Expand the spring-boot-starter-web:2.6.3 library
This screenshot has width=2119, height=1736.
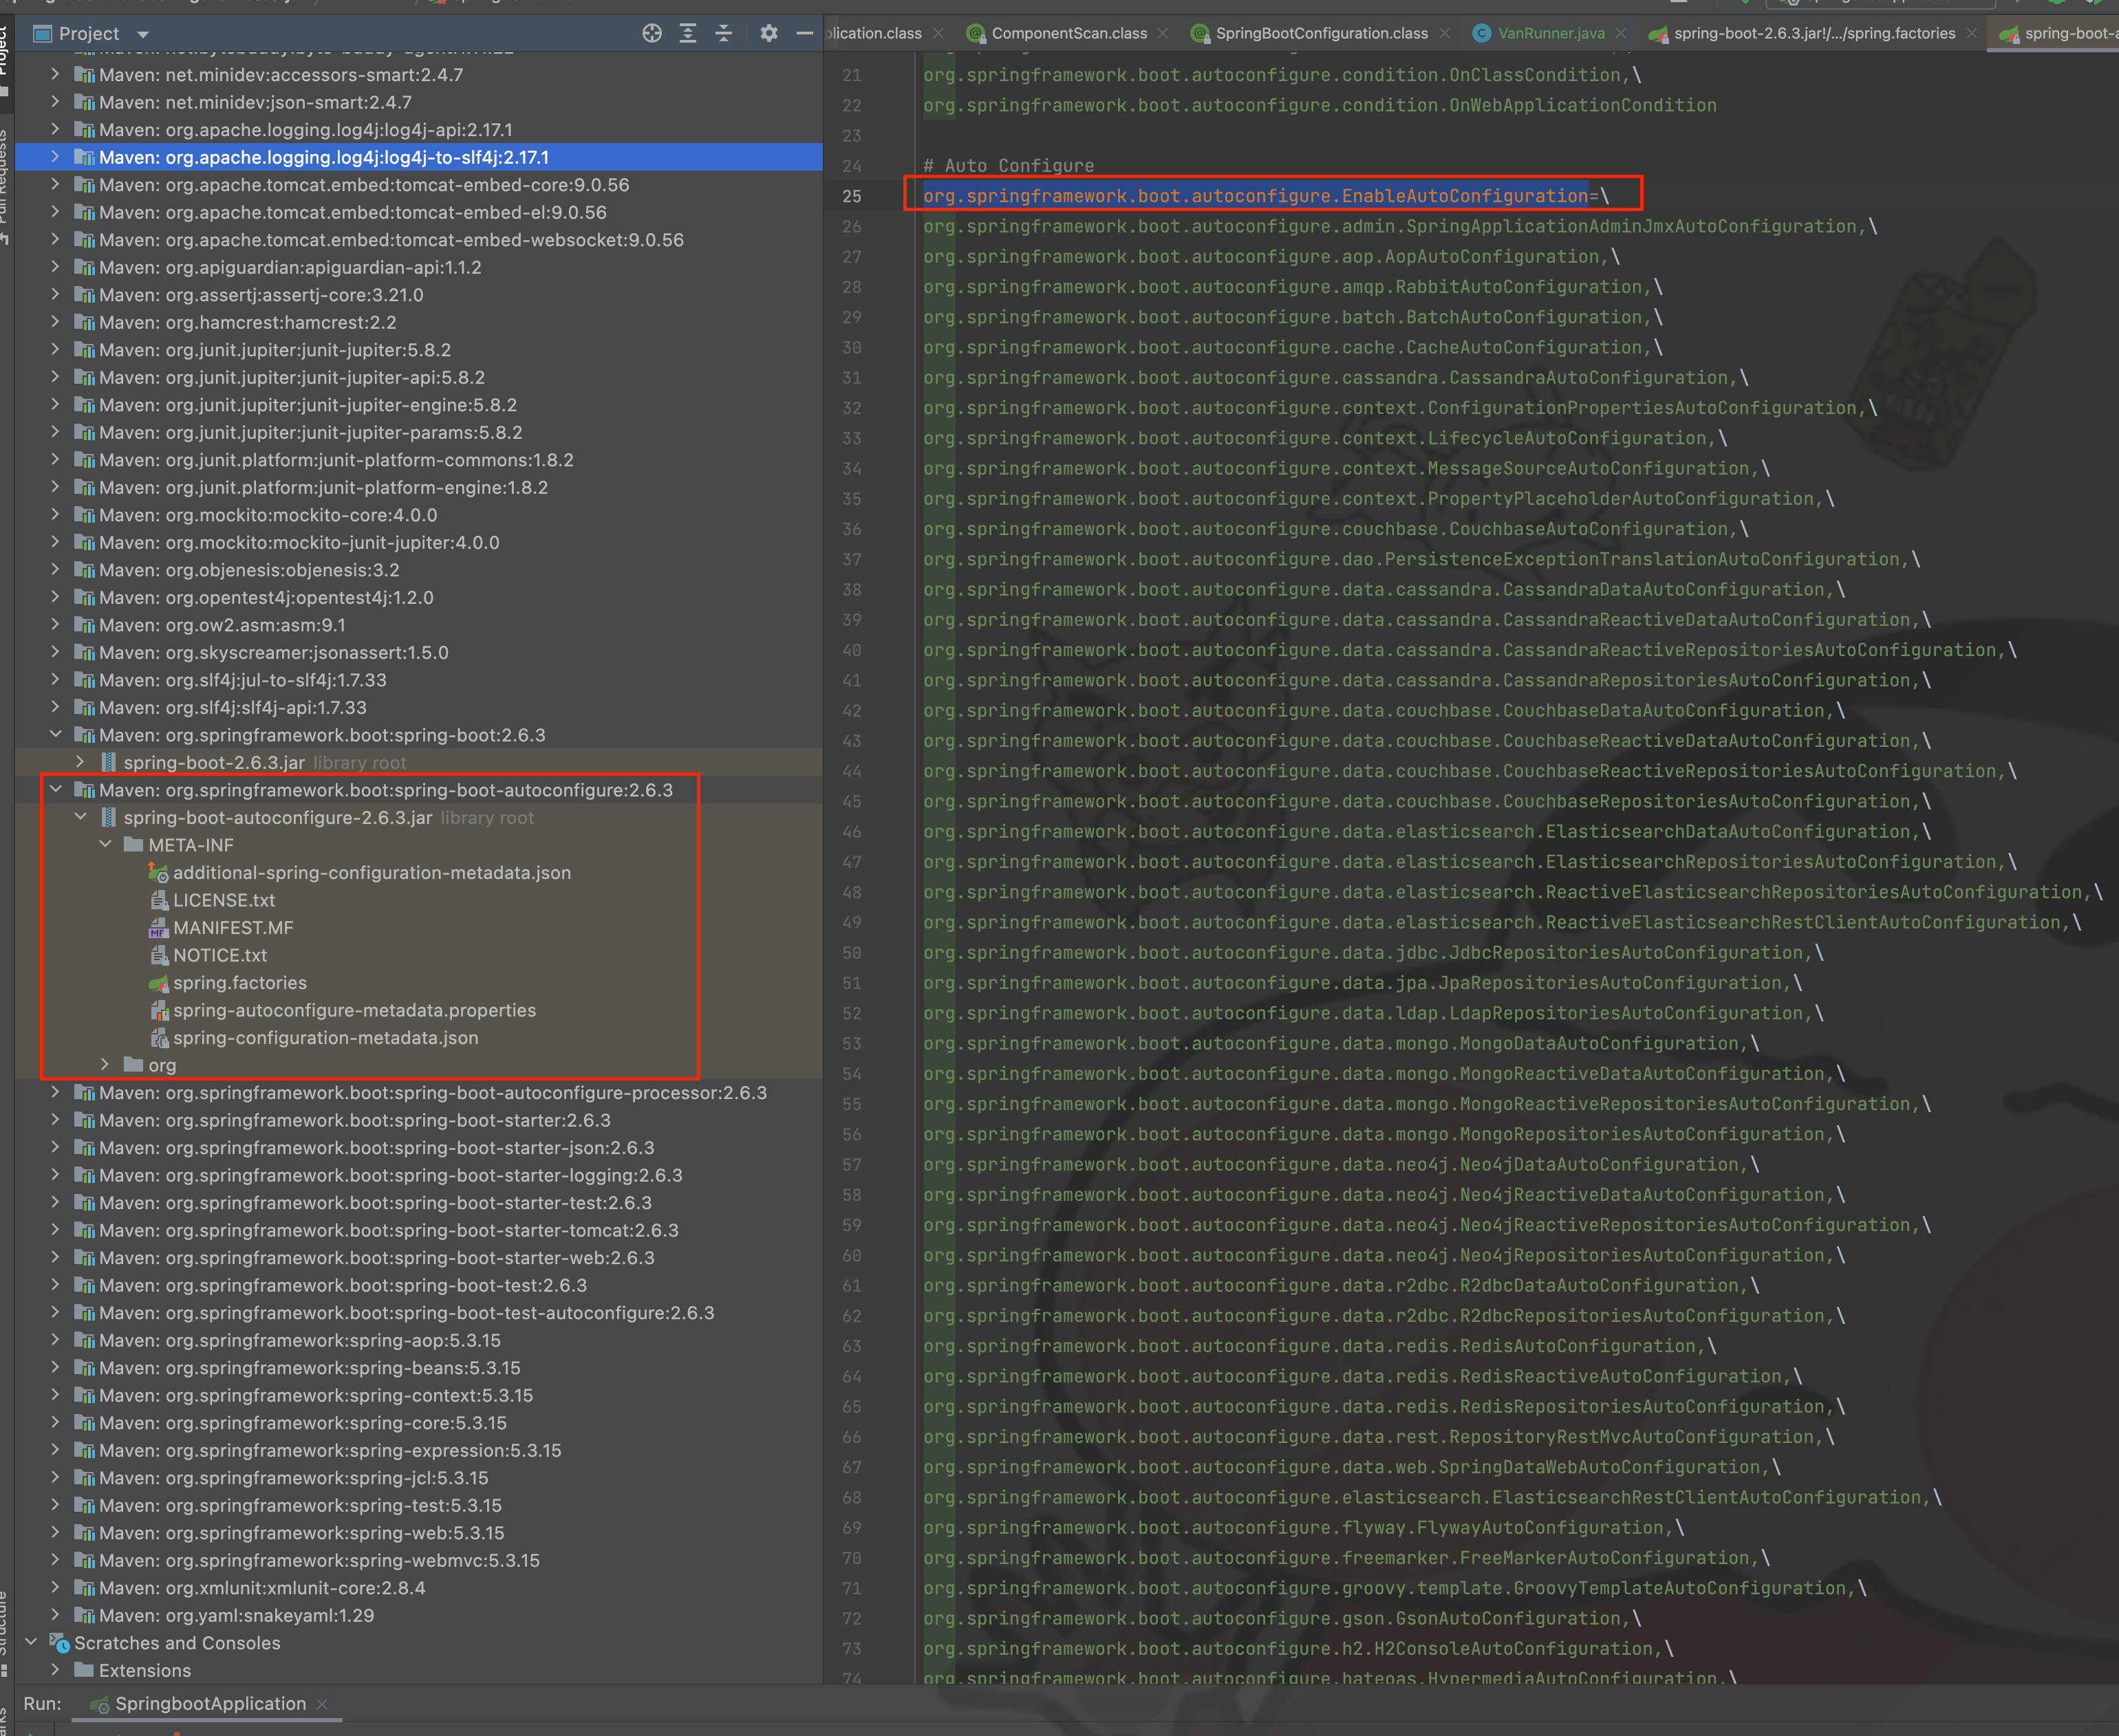pos(56,1257)
